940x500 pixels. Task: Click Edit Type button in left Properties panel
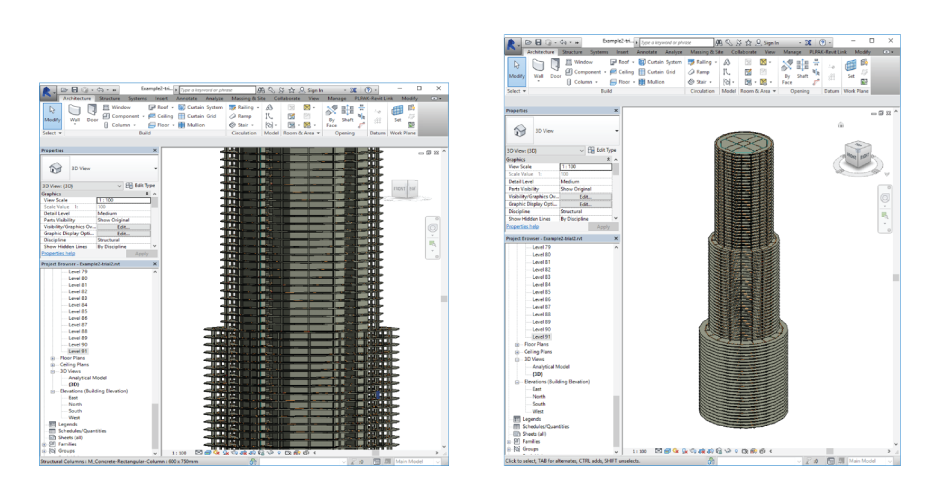140,186
